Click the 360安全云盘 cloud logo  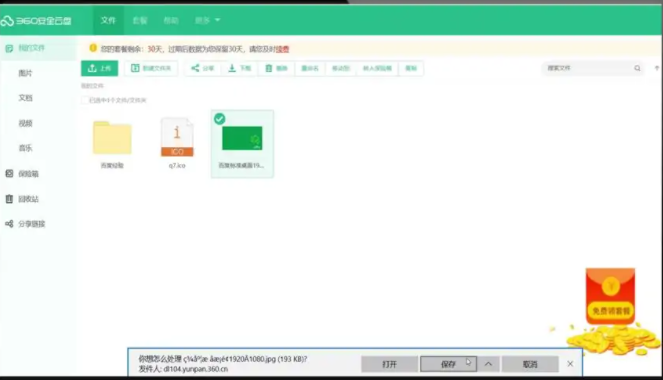coord(36,21)
